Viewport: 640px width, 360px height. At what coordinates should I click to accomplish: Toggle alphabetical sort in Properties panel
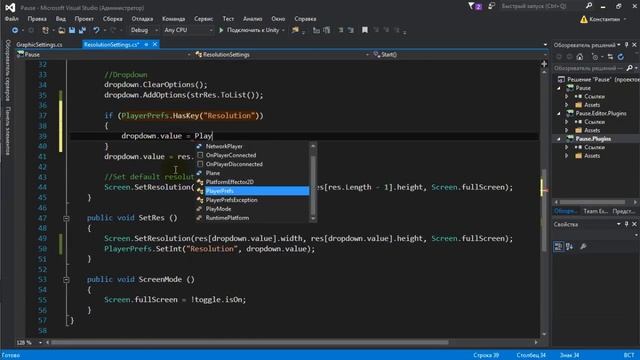point(569,247)
